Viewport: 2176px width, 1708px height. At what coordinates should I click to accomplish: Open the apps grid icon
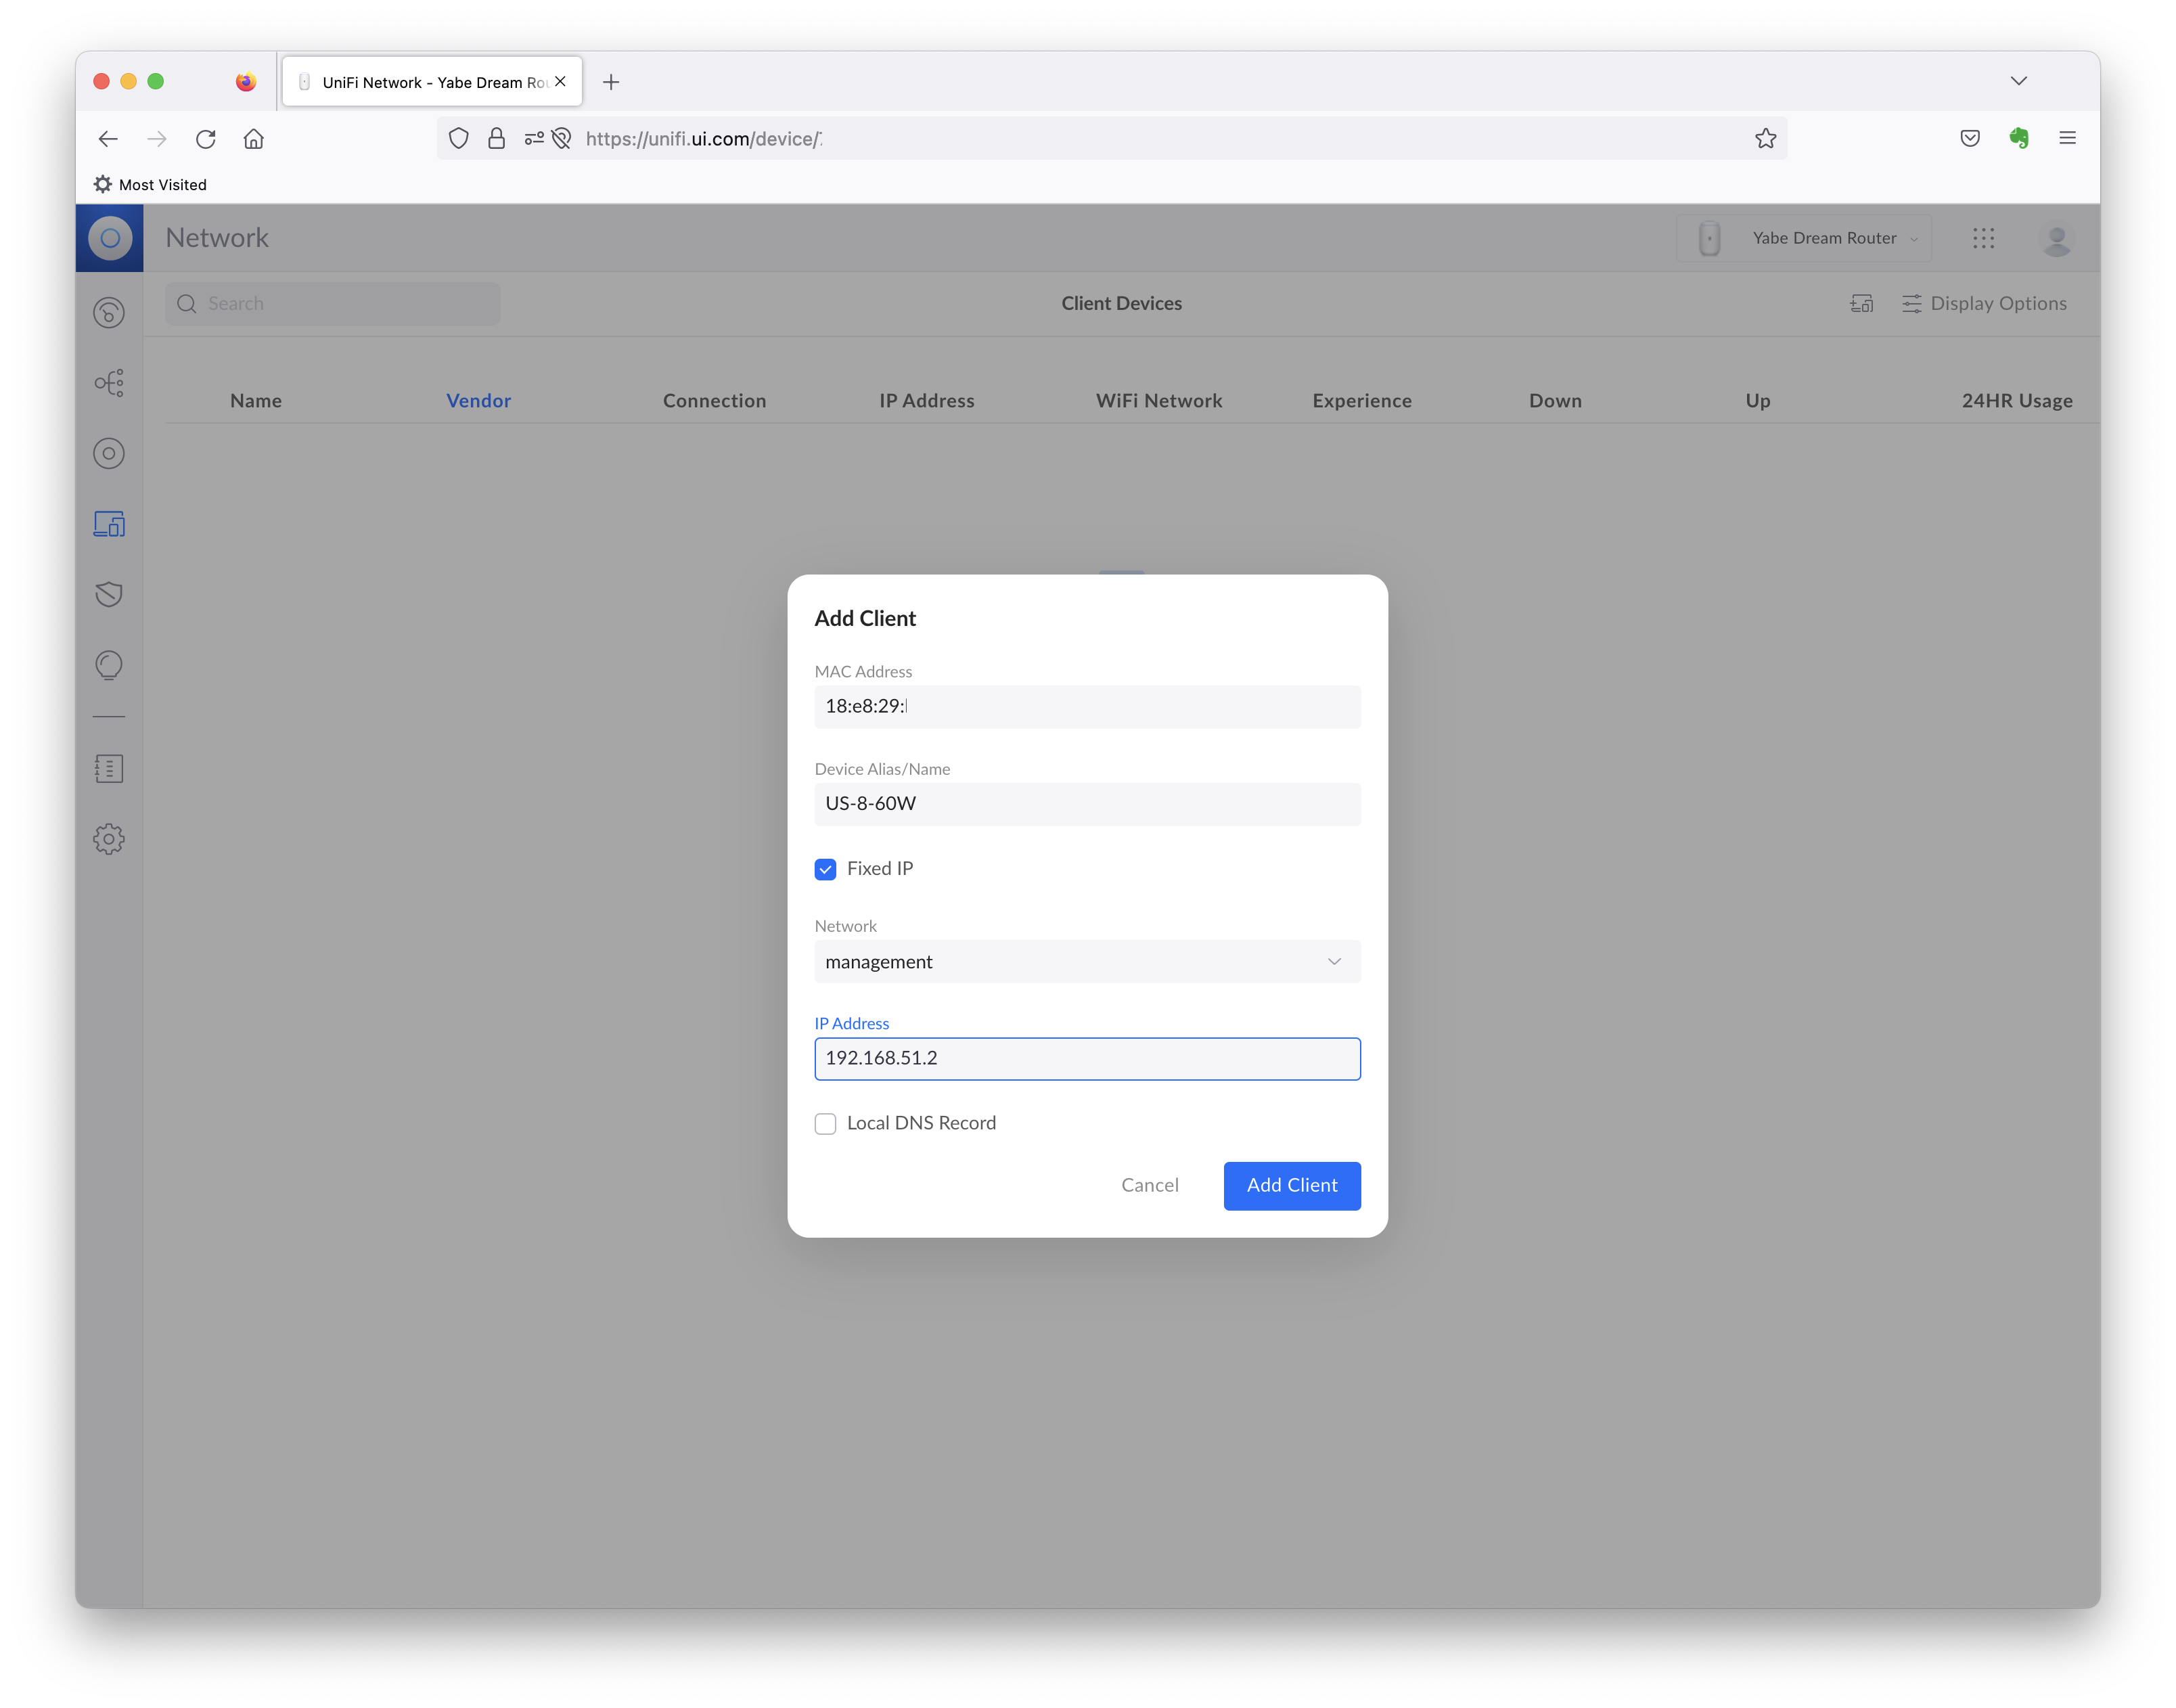point(1984,238)
